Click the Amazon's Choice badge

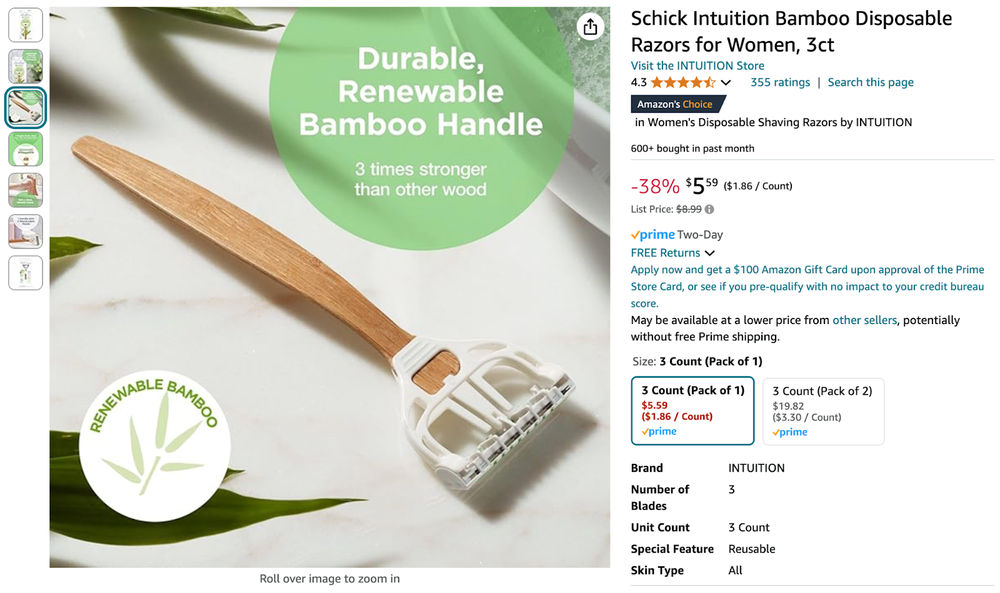coord(677,104)
